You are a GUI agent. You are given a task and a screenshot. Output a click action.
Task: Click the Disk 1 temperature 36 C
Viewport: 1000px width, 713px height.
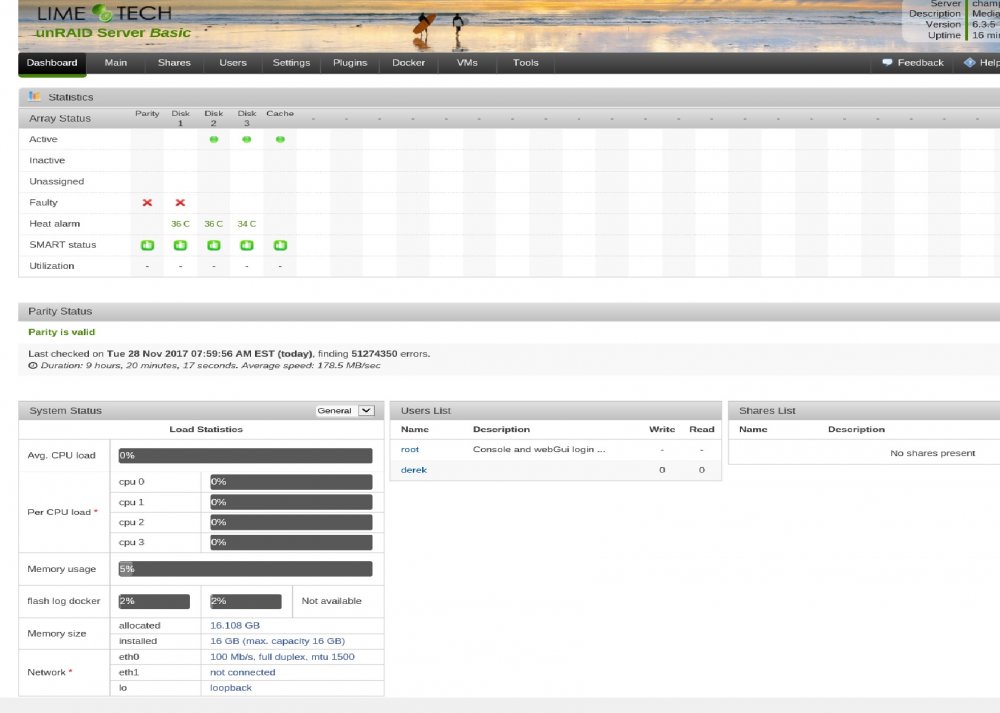pyautogui.click(x=180, y=224)
